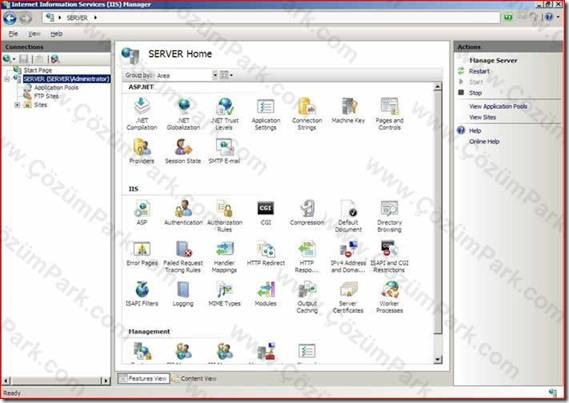Viewport: 569px width, 403px height.
Task: Open the .NET Compilation feature
Action: tap(142, 113)
